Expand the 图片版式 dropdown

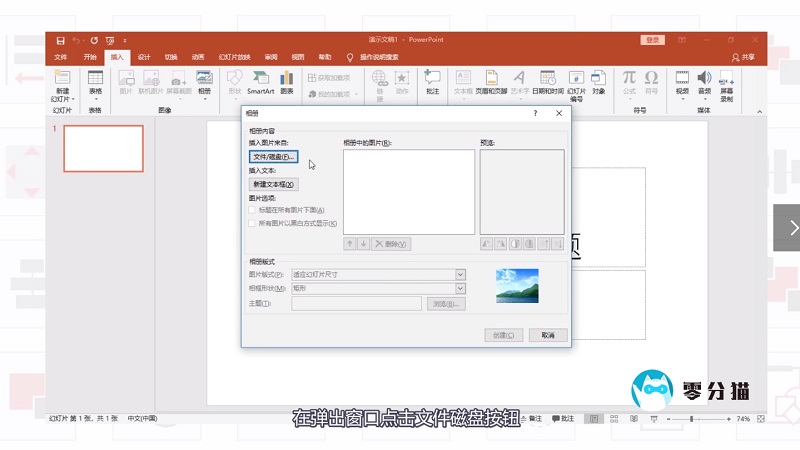click(460, 274)
